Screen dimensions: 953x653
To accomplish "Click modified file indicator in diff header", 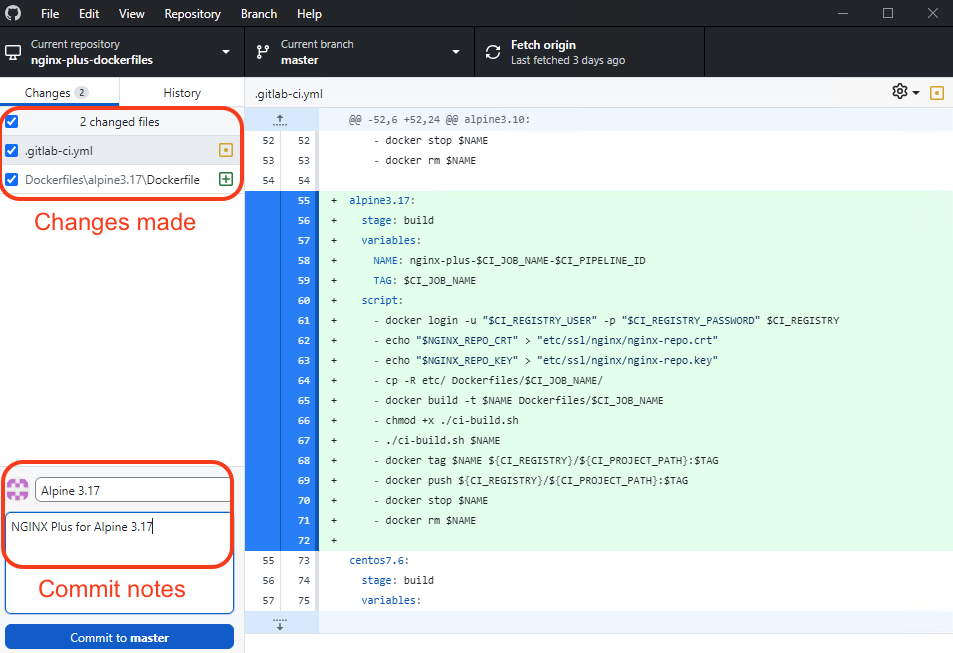I will pyautogui.click(x=937, y=93).
